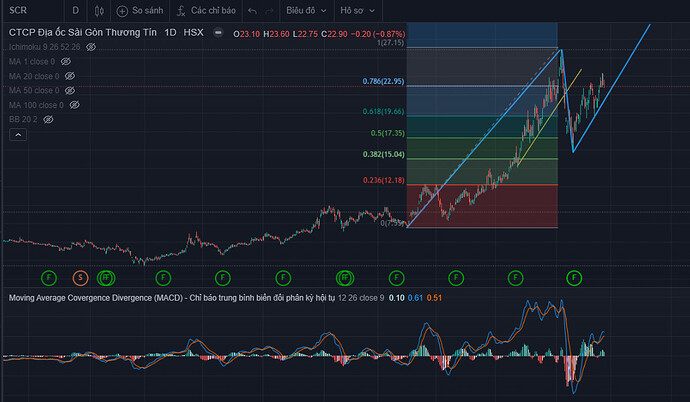Click the fx indicators icon
690x402 pixels.
pos(181,11)
